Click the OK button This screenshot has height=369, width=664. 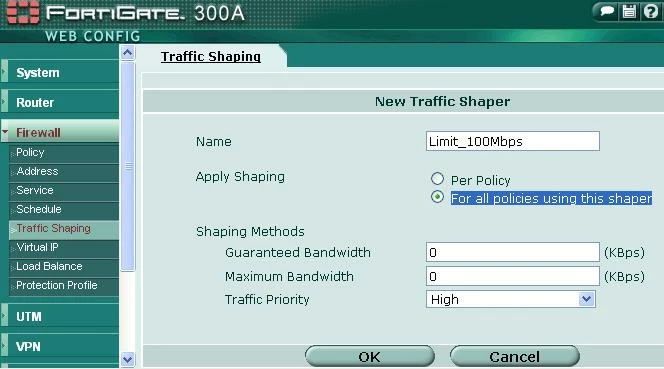click(x=370, y=356)
